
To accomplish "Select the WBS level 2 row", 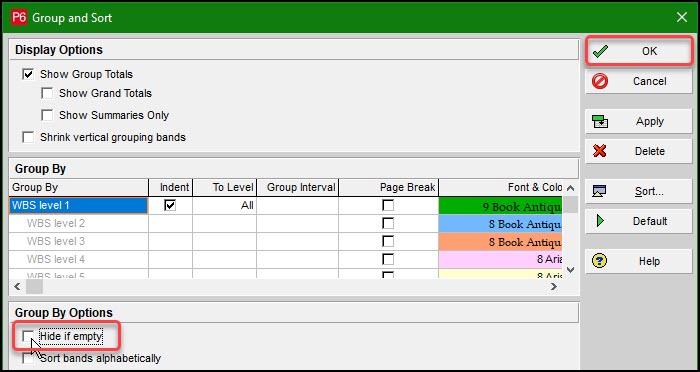I will coord(79,223).
